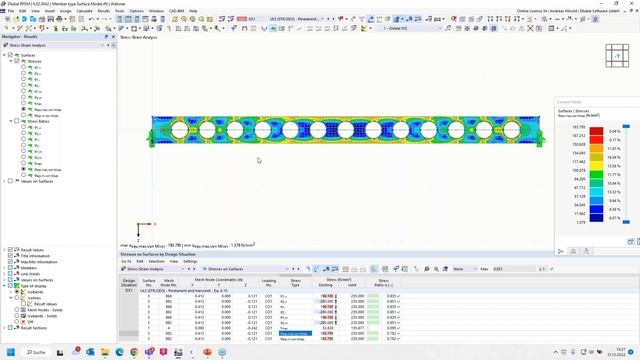Click the Stress Type column header
The width and height of the screenshot is (640, 360).
point(296,282)
